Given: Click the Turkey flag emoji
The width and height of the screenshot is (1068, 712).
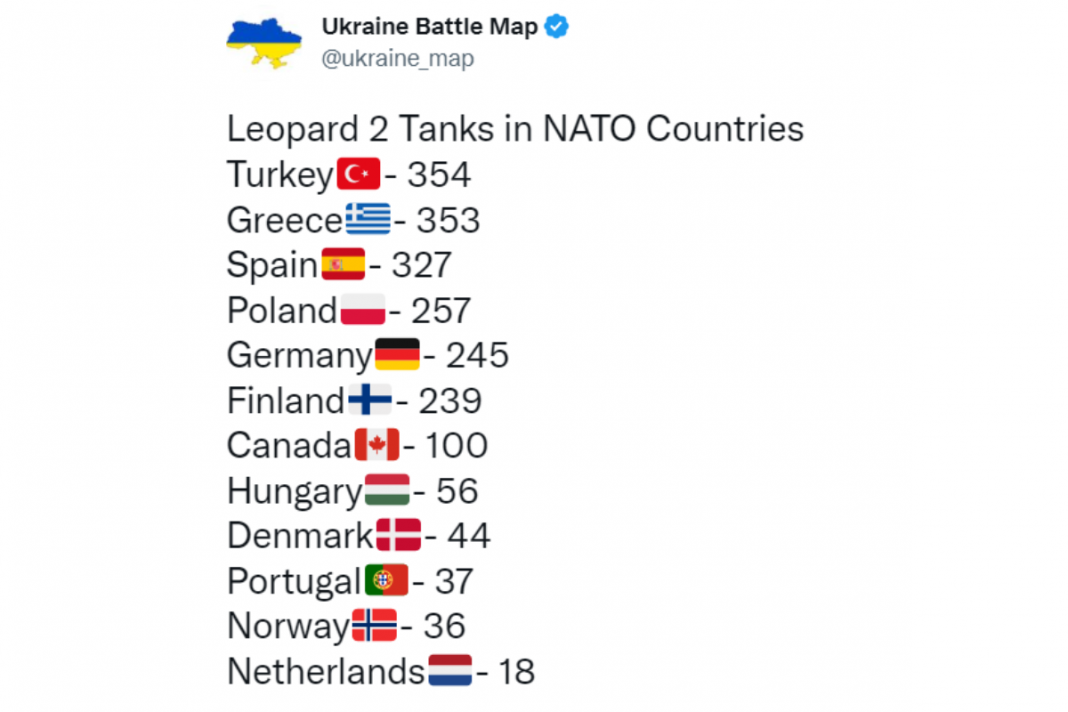Looking at the screenshot, I should 358,175.
